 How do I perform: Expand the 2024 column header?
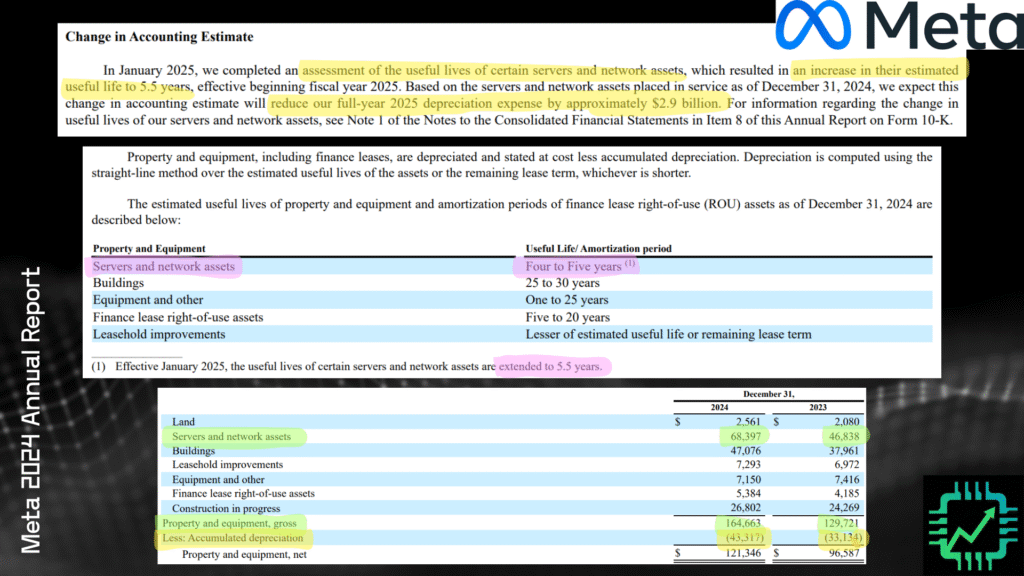[719, 407]
